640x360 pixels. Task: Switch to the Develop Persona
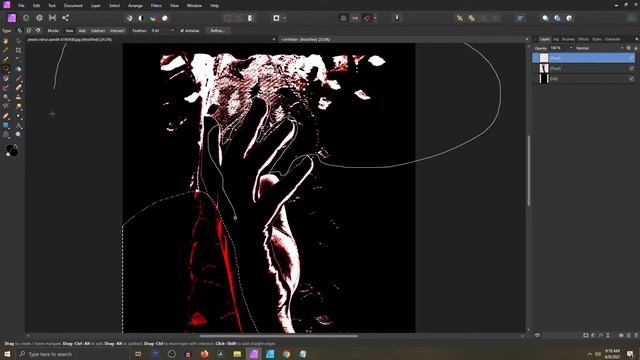(39, 18)
